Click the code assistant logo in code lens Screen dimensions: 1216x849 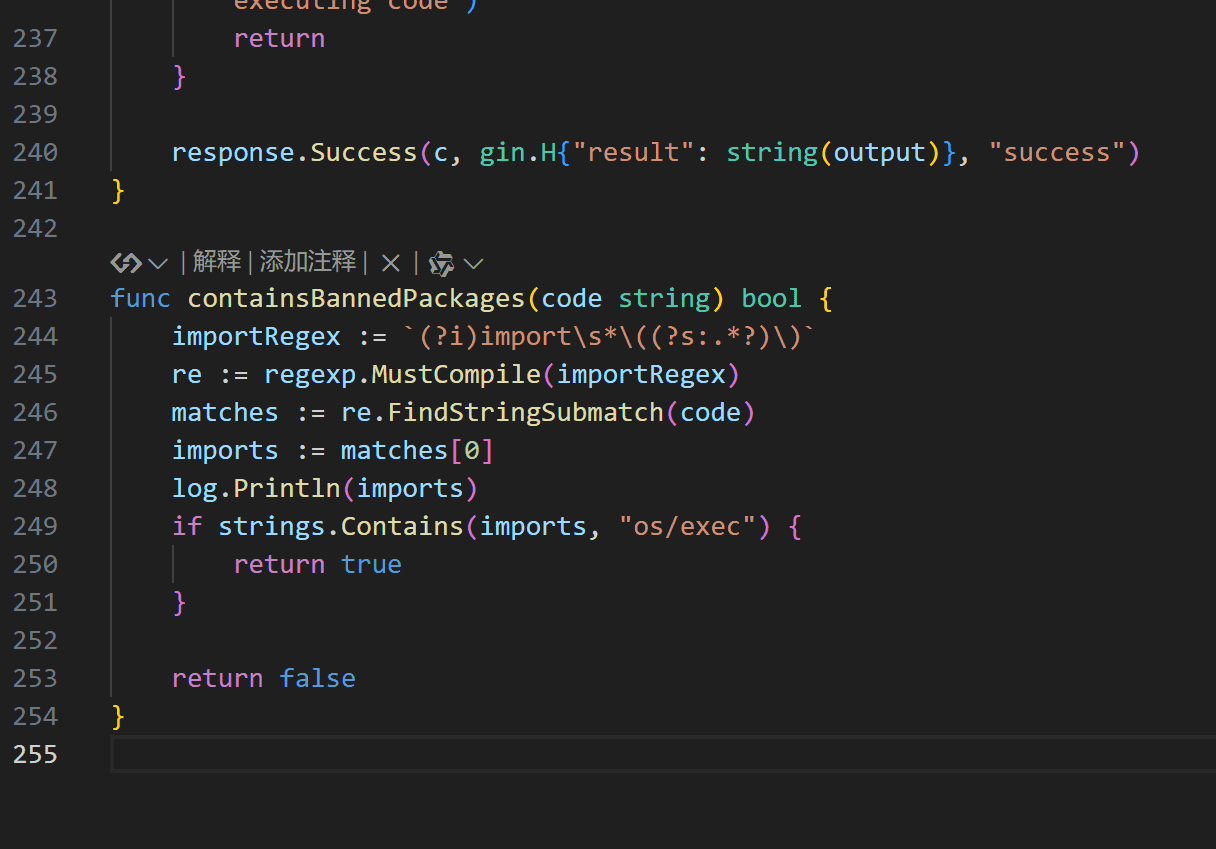[125, 263]
